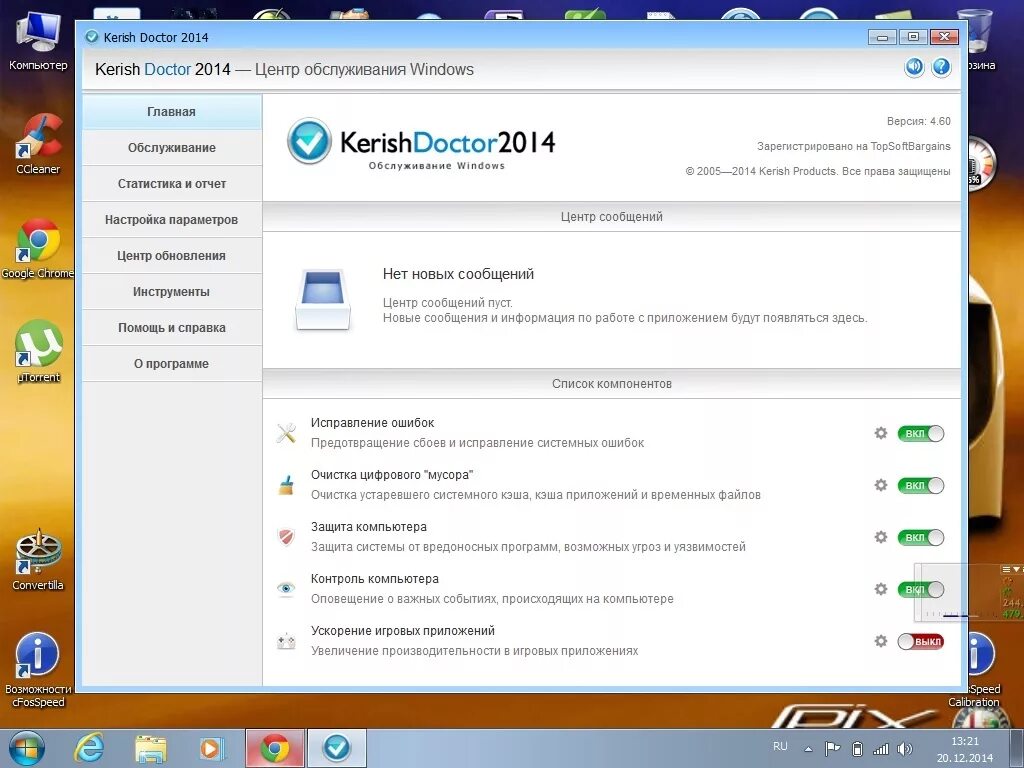1024x768 pixels.
Task: Open the Компьютер desktop icon
Action: point(38,40)
